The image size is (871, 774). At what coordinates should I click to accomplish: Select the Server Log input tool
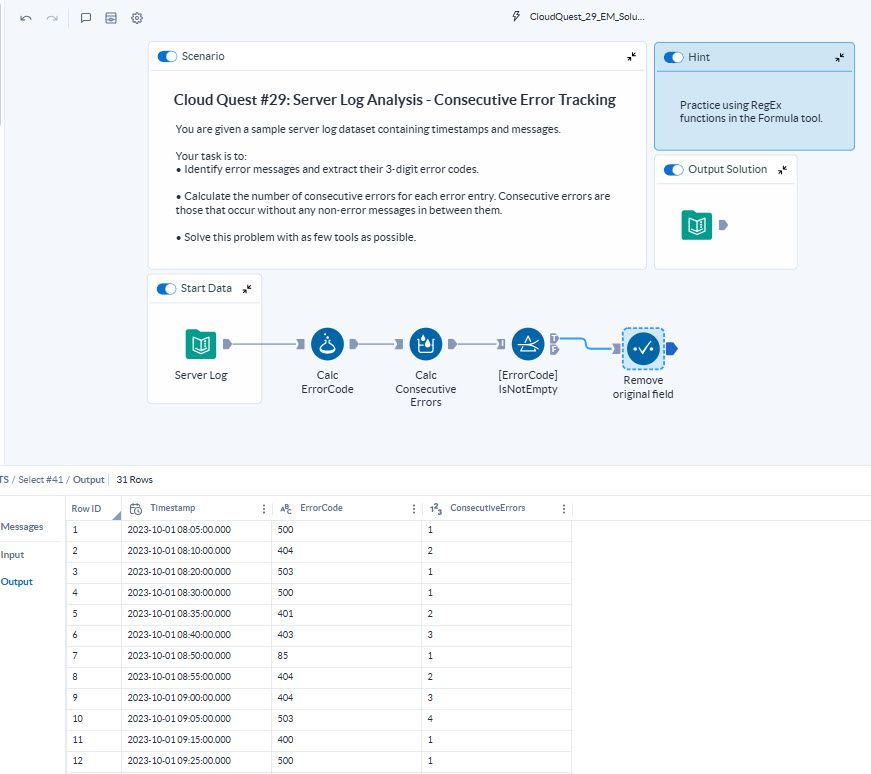pos(201,344)
